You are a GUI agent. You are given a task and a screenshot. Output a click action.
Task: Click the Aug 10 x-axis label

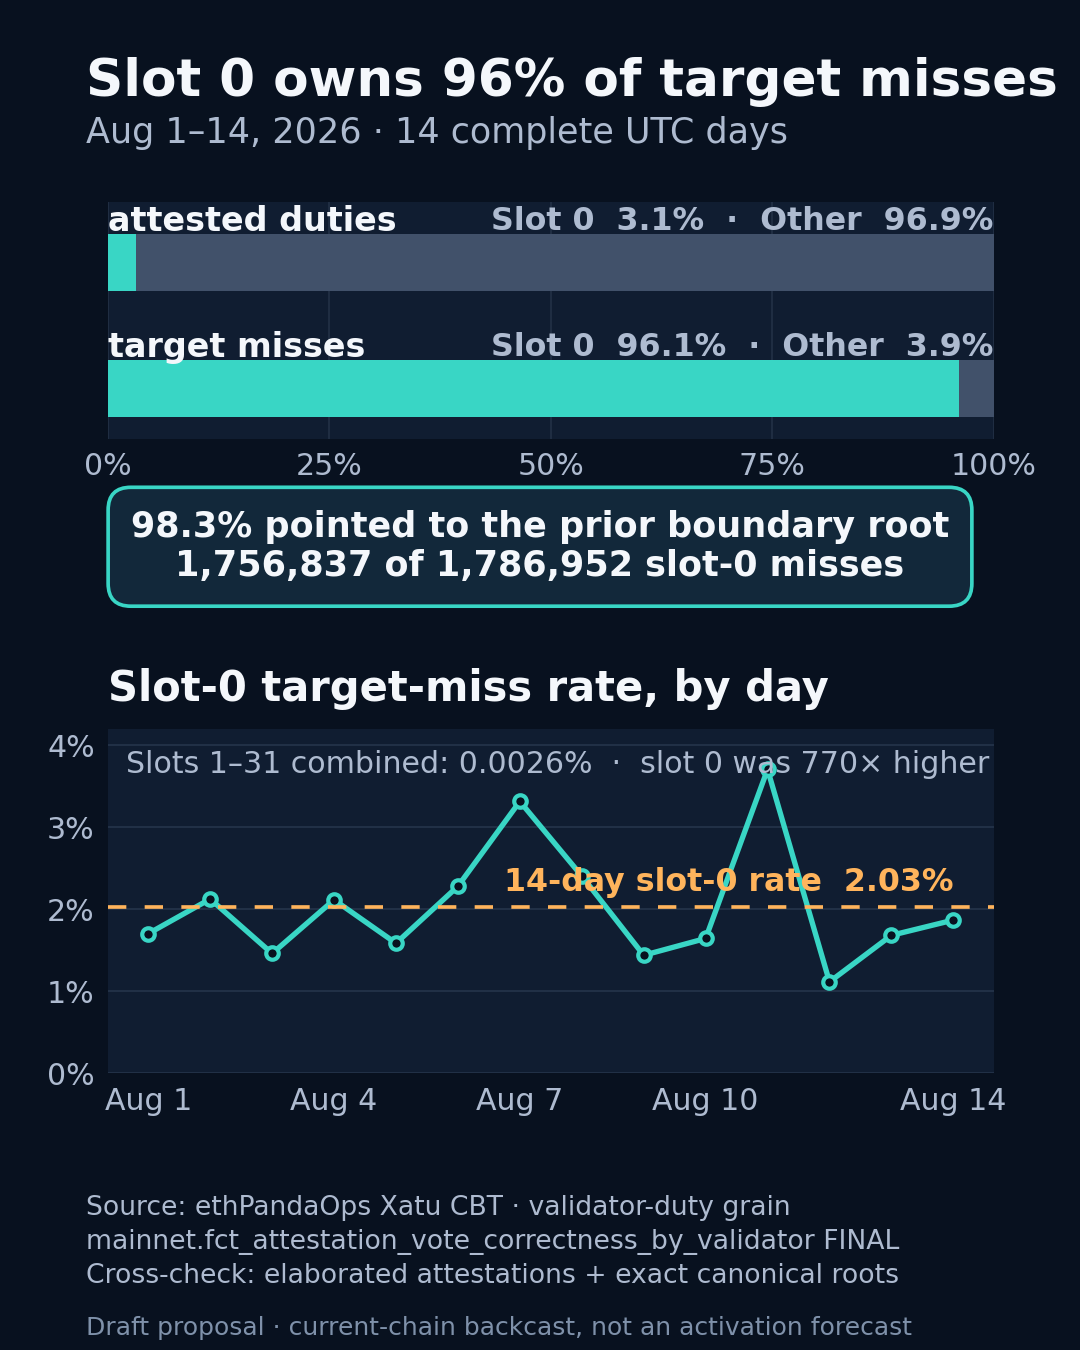click(705, 1100)
